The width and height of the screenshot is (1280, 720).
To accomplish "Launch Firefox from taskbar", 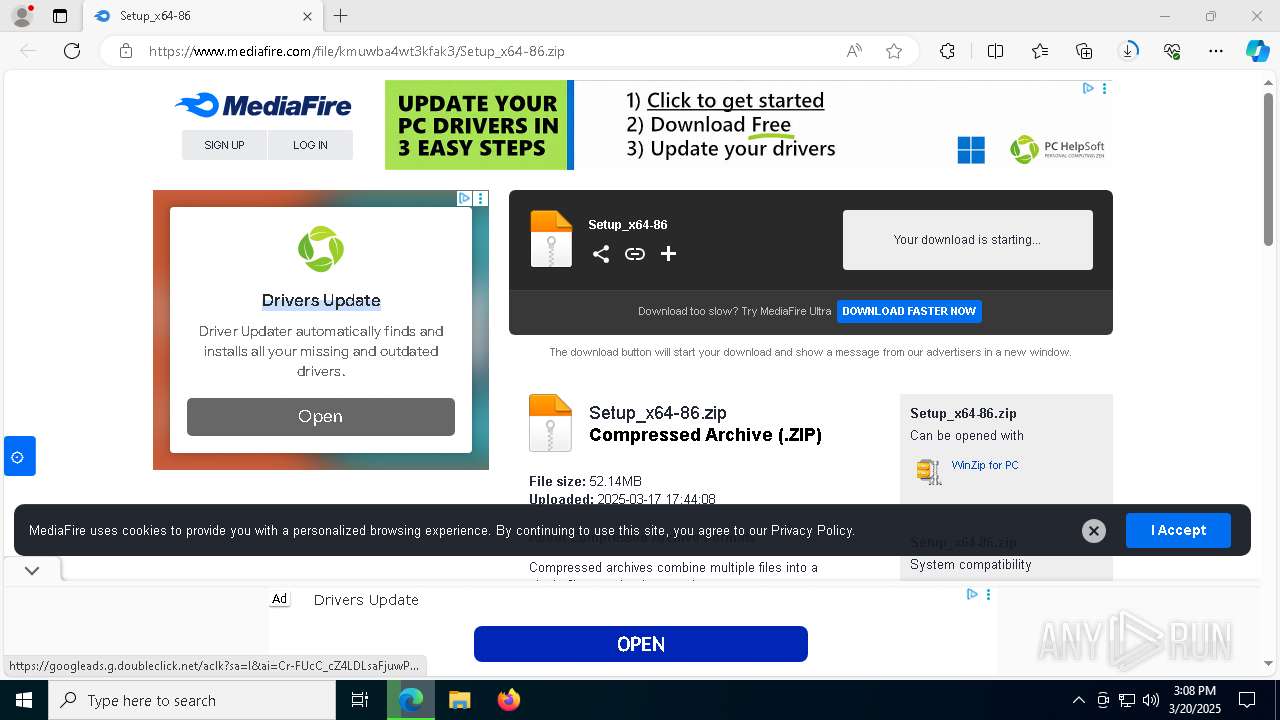I will tap(508, 700).
